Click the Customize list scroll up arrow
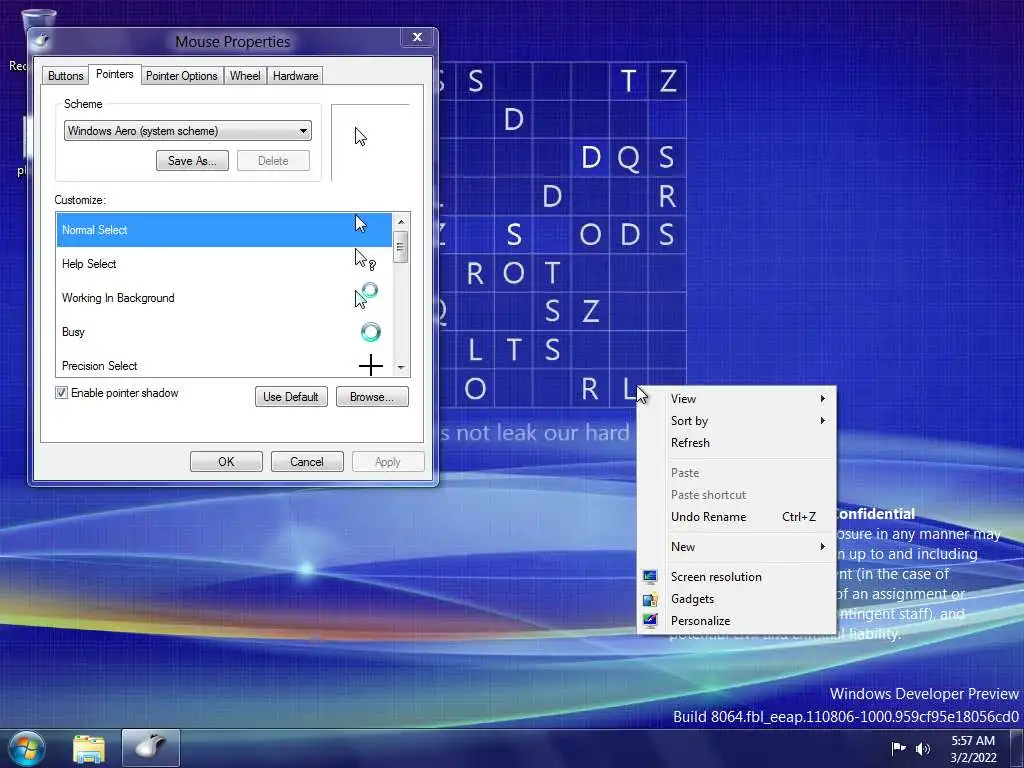The image size is (1024, 768). [401, 222]
